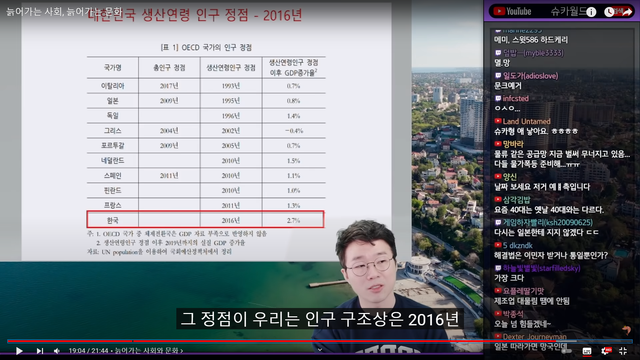Open the player settings gear

click(x=606, y=351)
